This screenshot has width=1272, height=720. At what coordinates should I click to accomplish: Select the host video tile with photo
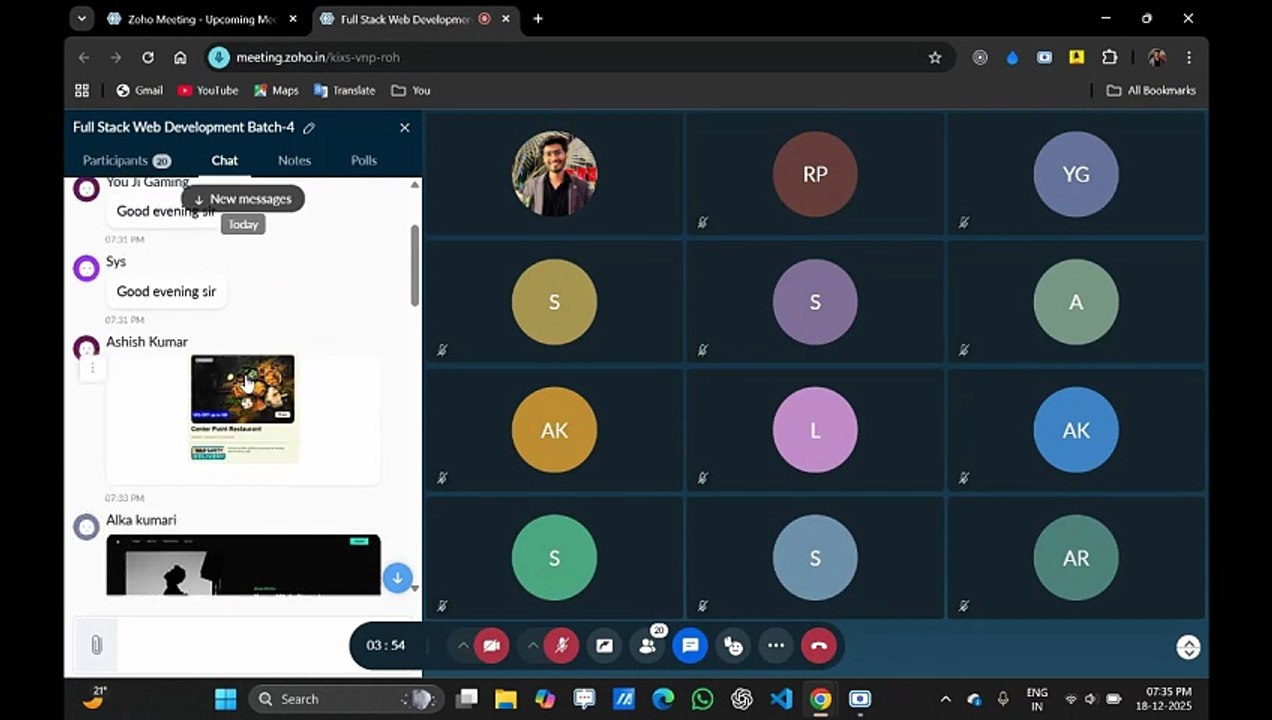(554, 174)
